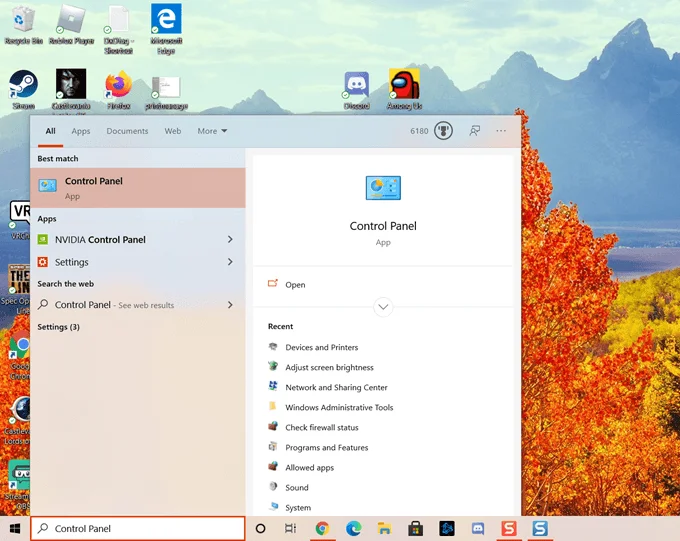Expand more actions chevron below Open

point(383,307)
